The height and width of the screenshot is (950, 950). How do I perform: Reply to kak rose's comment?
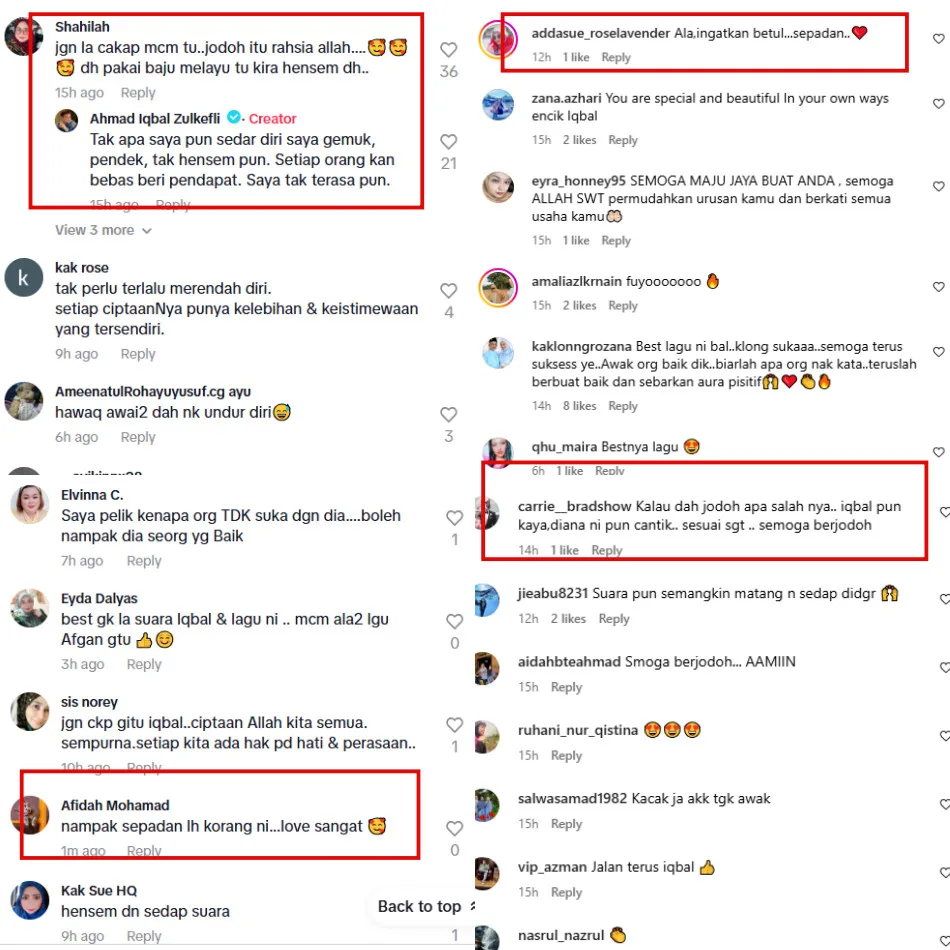[x=138, y=354]
